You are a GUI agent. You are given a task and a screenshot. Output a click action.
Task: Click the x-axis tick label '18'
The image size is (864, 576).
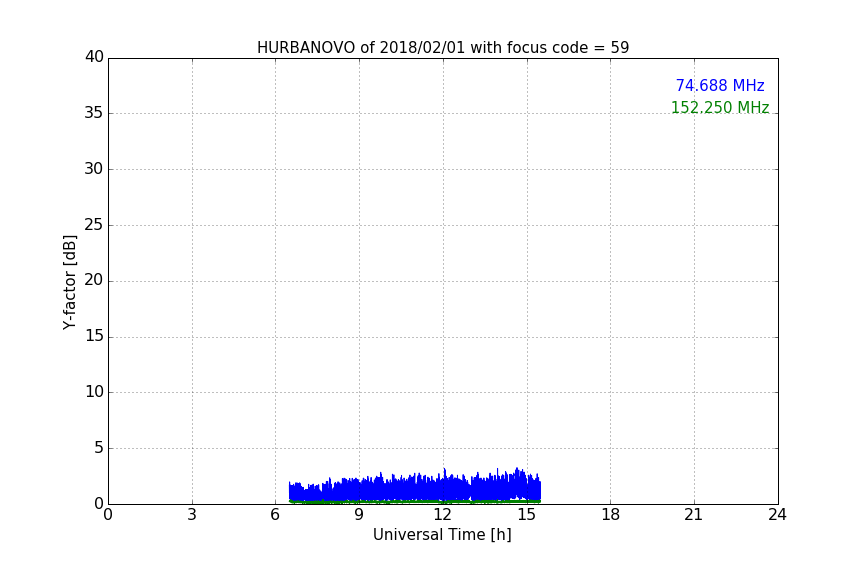coord(611,515)
